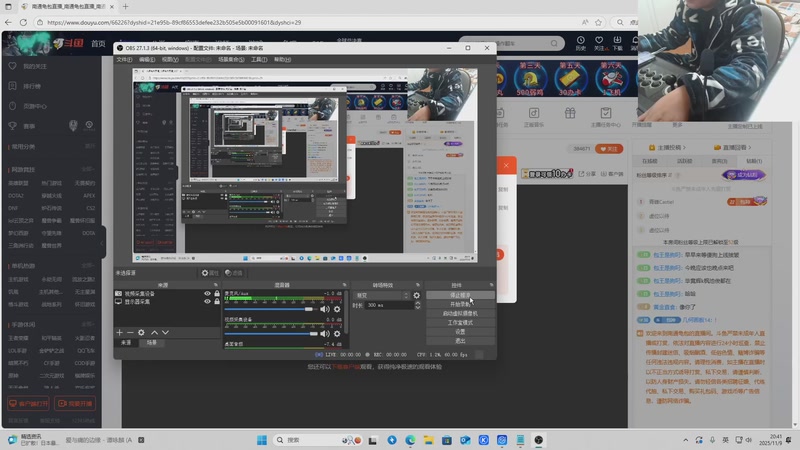Go to Douyu 首页 home link

[98, 43]
